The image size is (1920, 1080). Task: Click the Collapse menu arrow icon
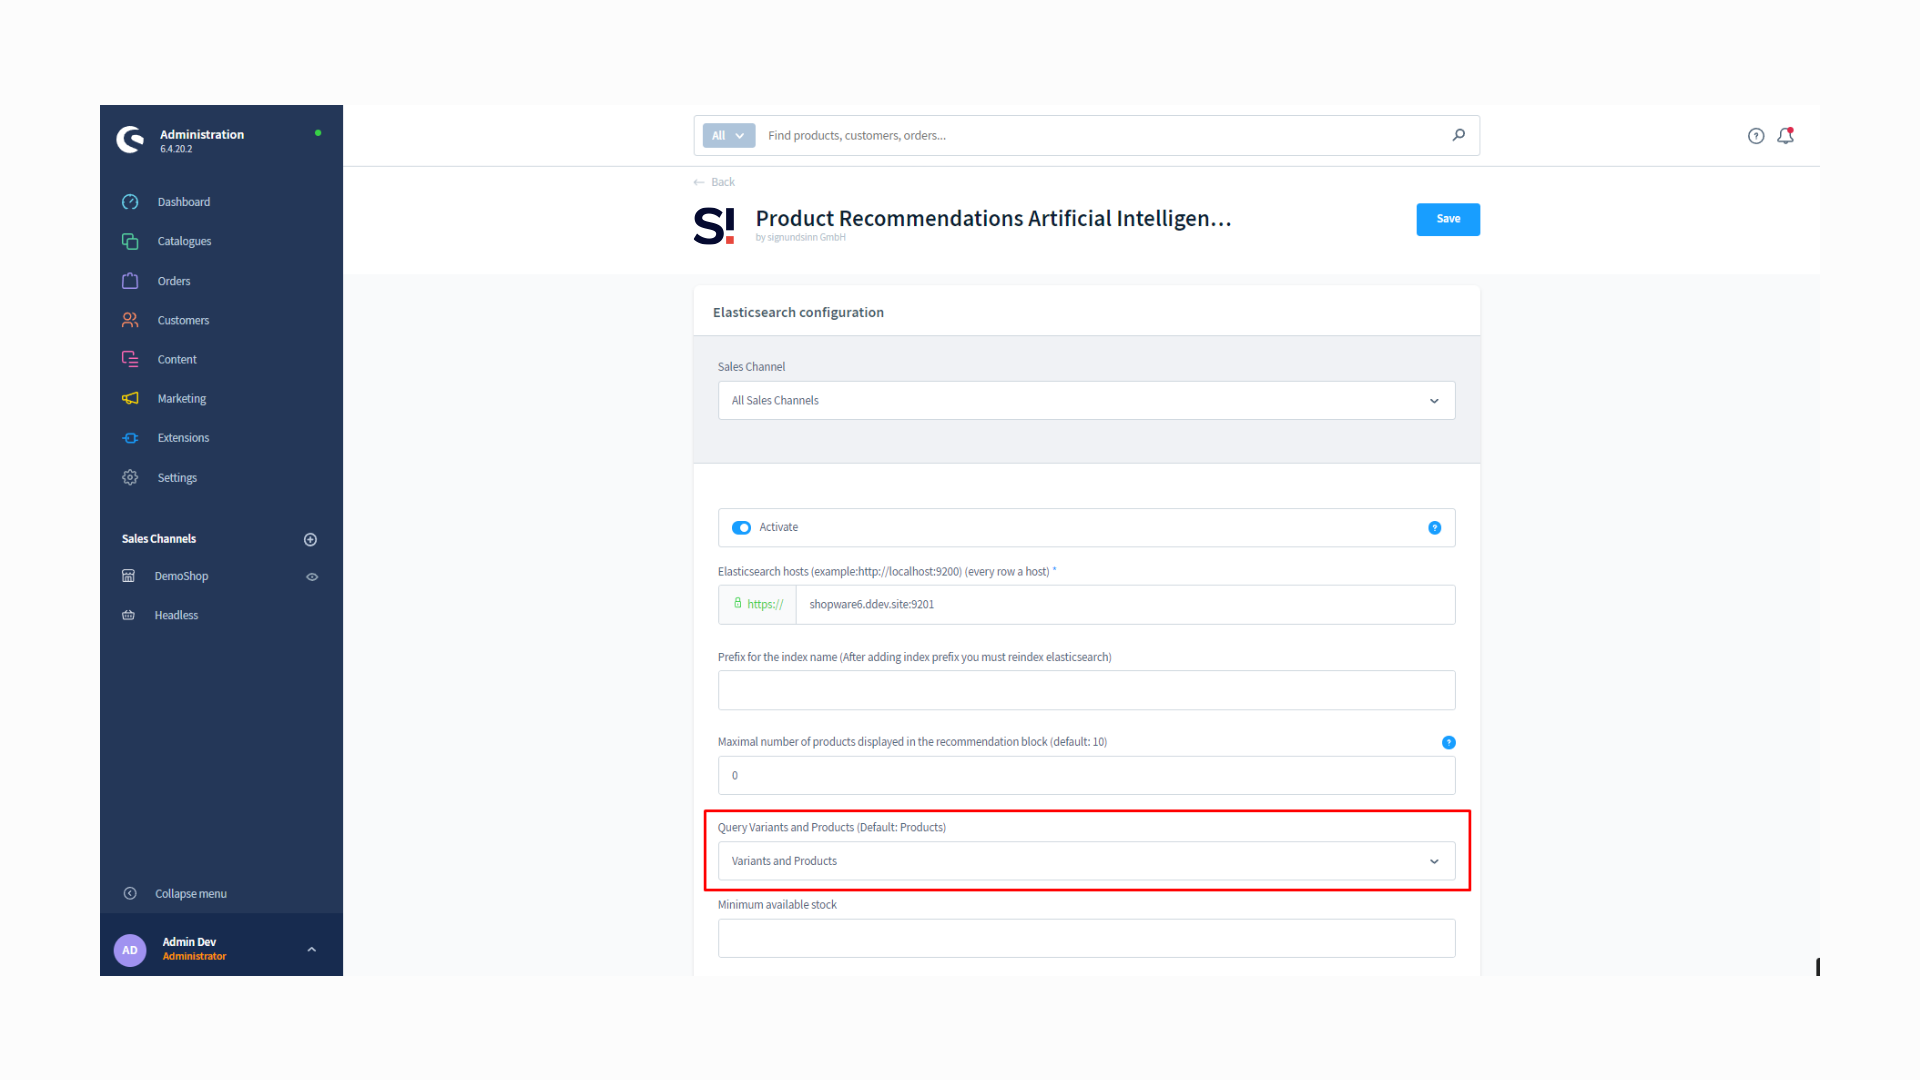coord(130,894)
